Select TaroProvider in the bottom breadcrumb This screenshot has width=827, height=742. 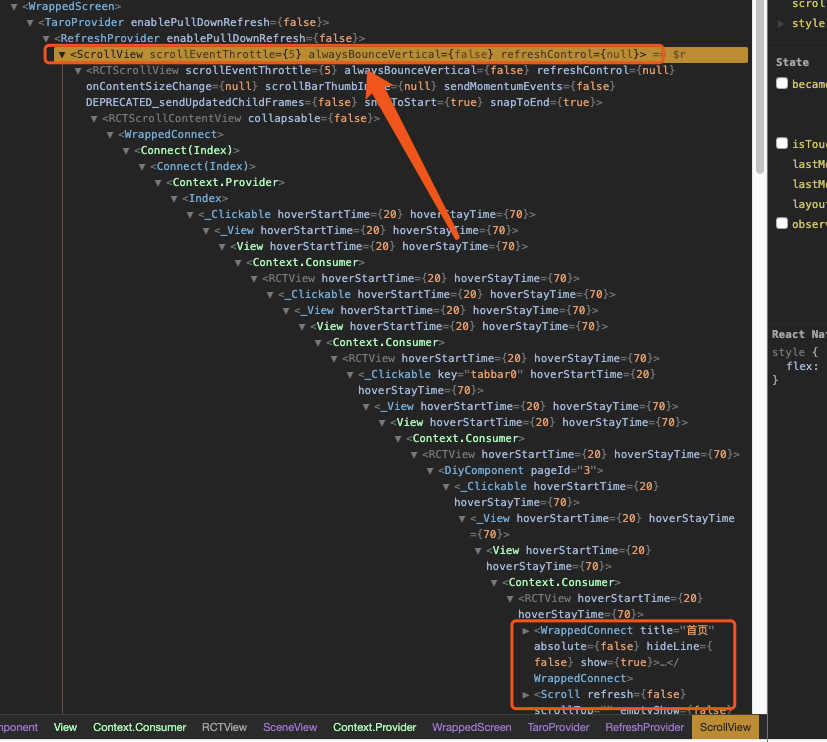(x=558, y=727)
